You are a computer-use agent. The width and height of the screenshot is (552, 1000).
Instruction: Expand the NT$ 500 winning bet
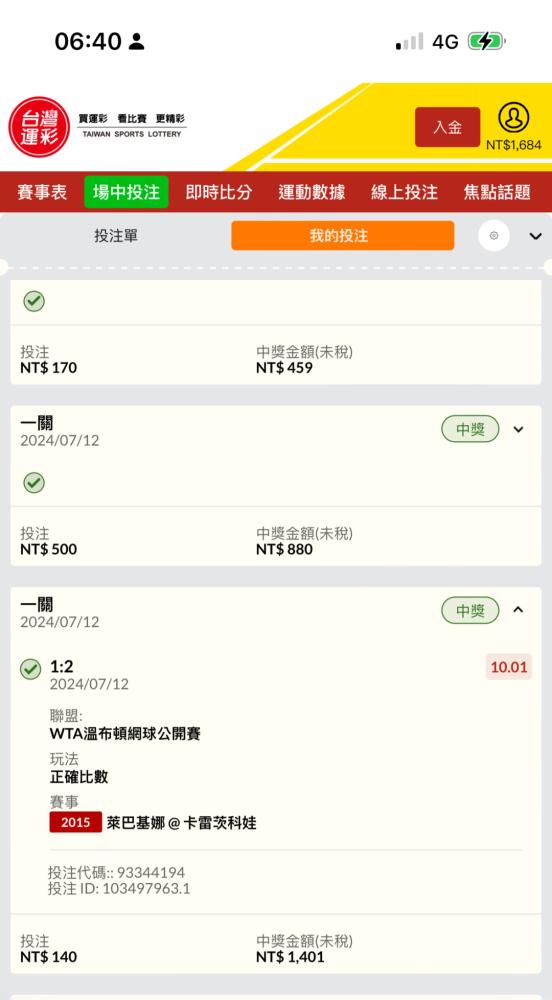pyautogui.click(x=518, y=429)
